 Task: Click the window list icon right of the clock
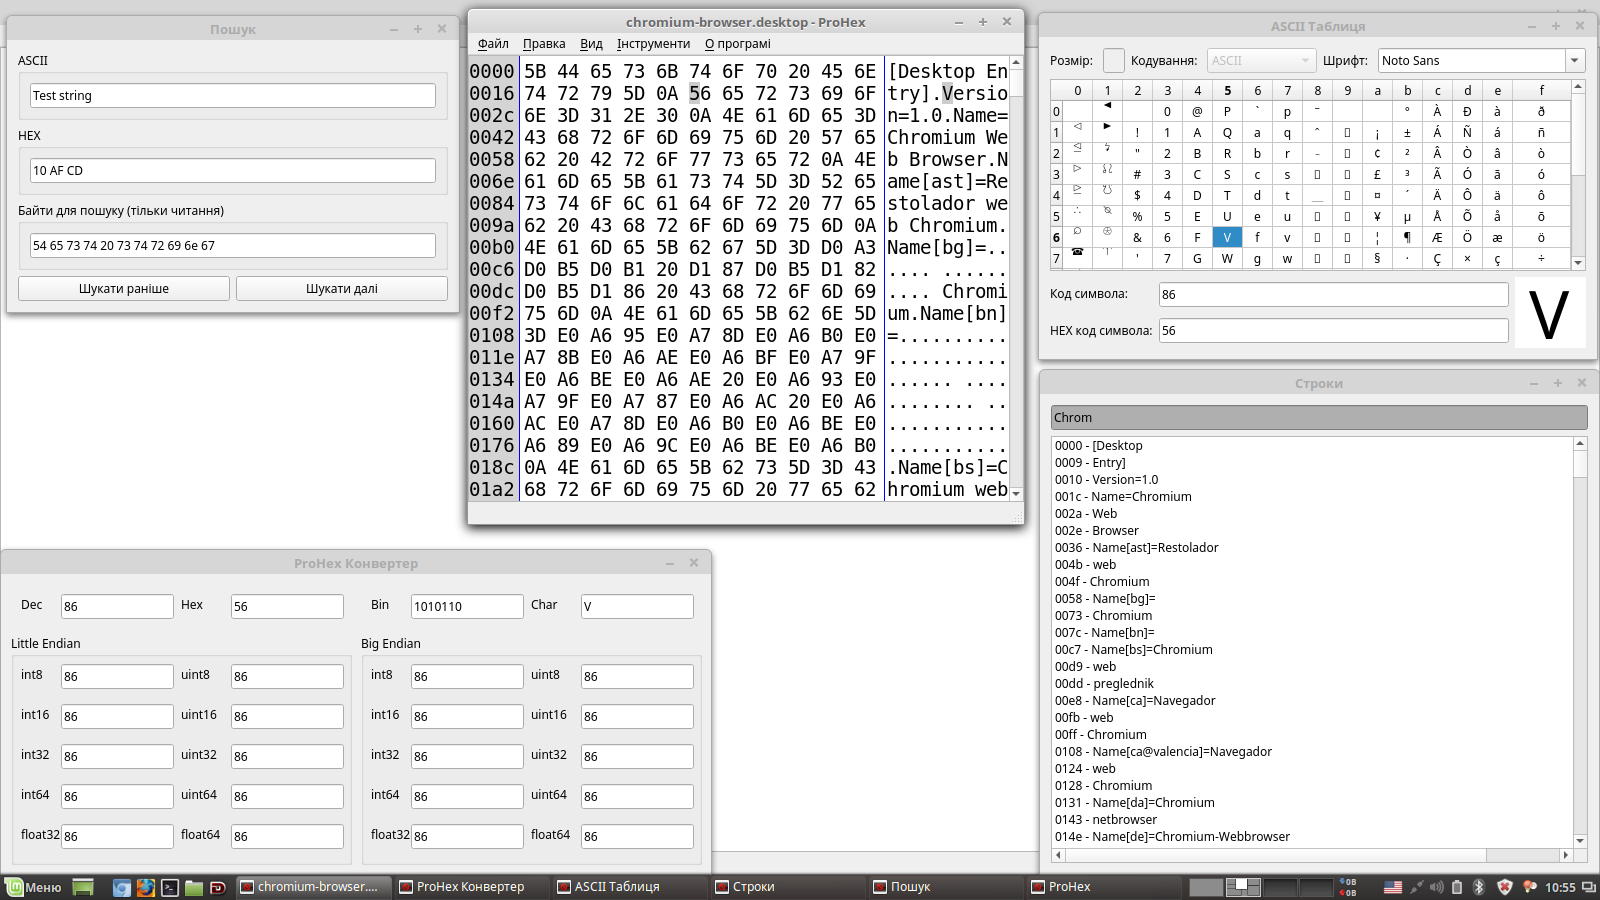click(x=1588, y=887)
